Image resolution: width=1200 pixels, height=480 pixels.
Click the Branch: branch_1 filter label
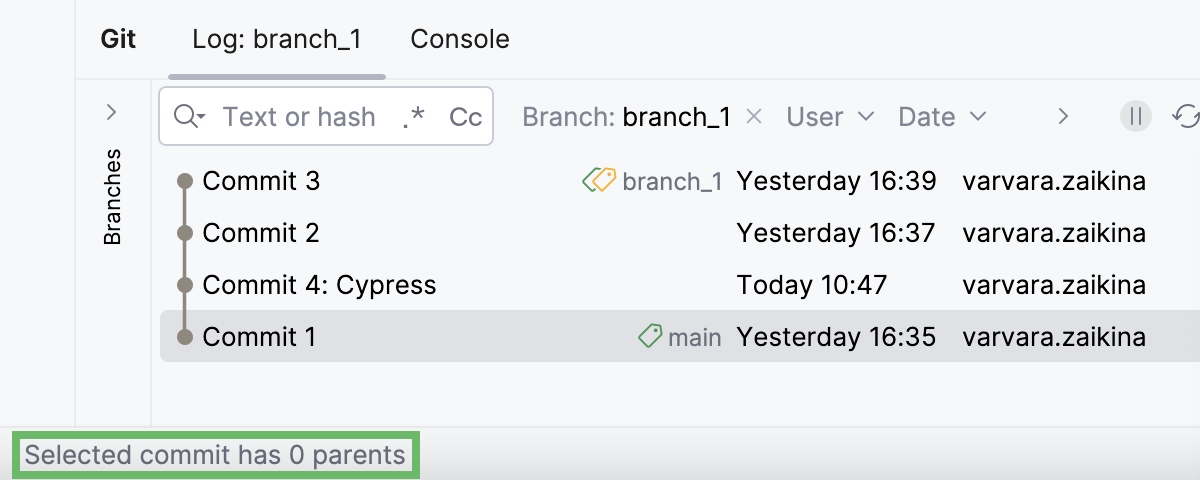626,117
